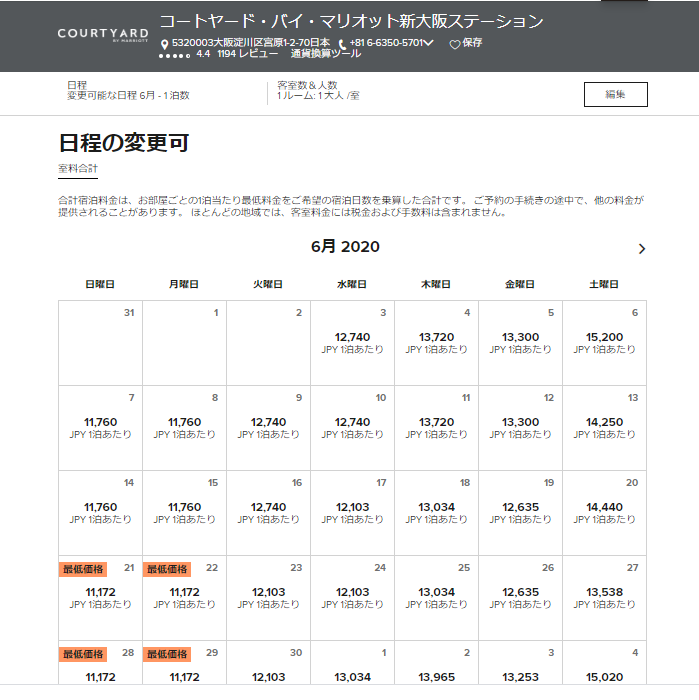Image resolution: width=699 pixels, height=700 pixels.
Task: Select the 室料合計 tab
Action: (78, 169)
